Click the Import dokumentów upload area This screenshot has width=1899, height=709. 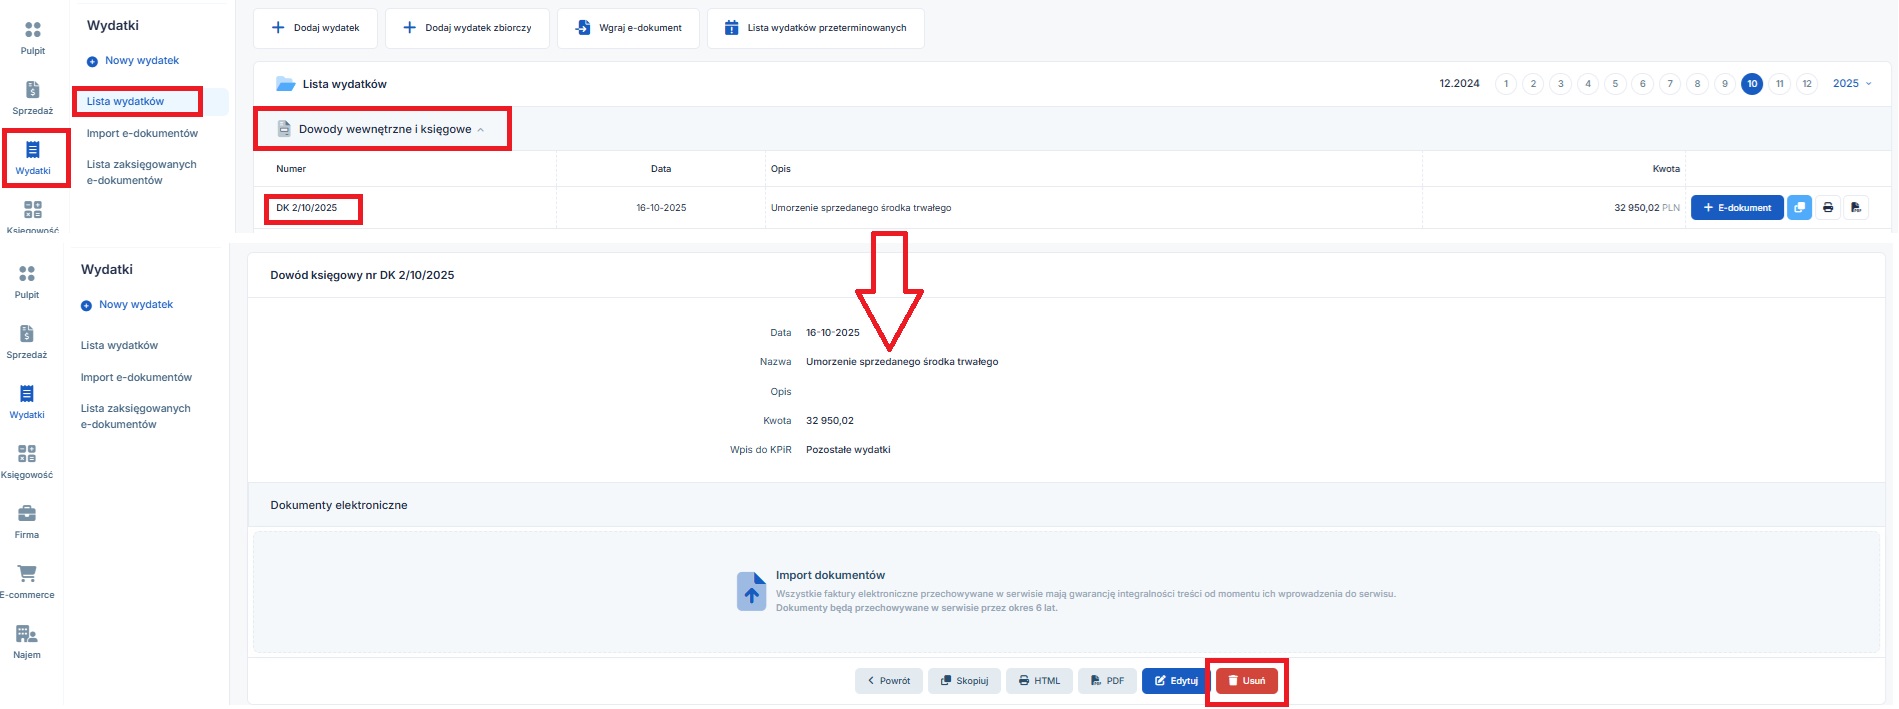tap(1066, 591)
